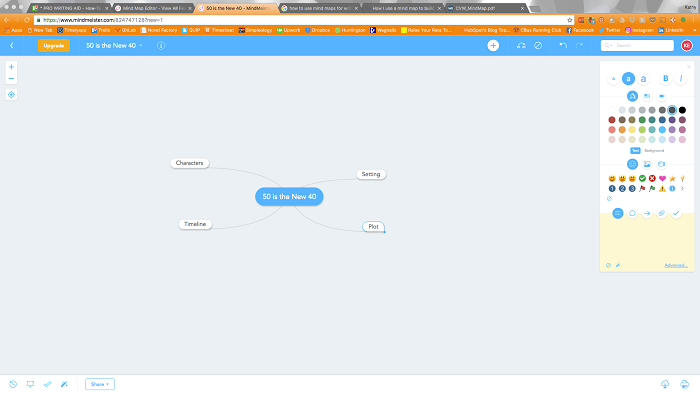Add the red flag icon to topic

click(x=642, y=189)
